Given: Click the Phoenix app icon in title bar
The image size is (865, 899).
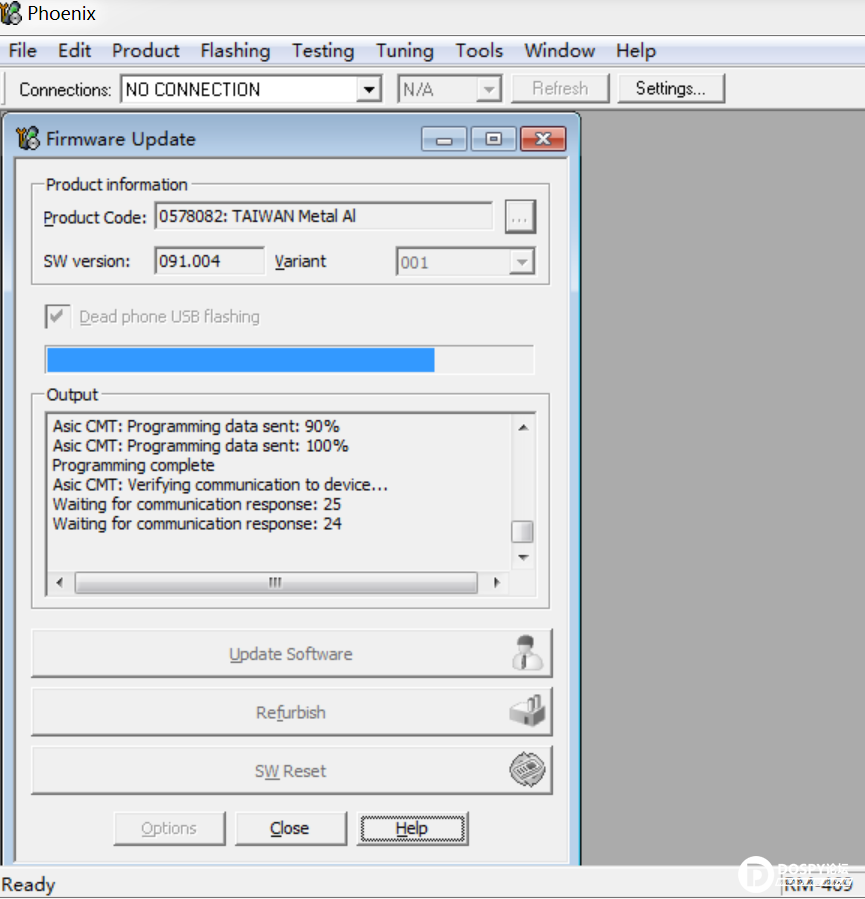Looking at the screenshot, I should (11, 13).
